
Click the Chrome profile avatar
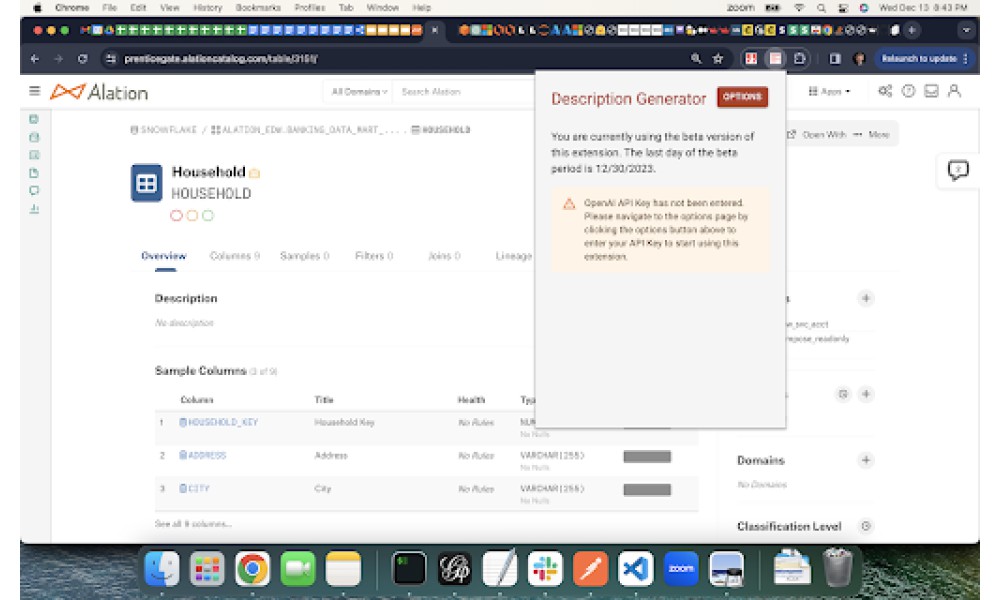(859, 59)
